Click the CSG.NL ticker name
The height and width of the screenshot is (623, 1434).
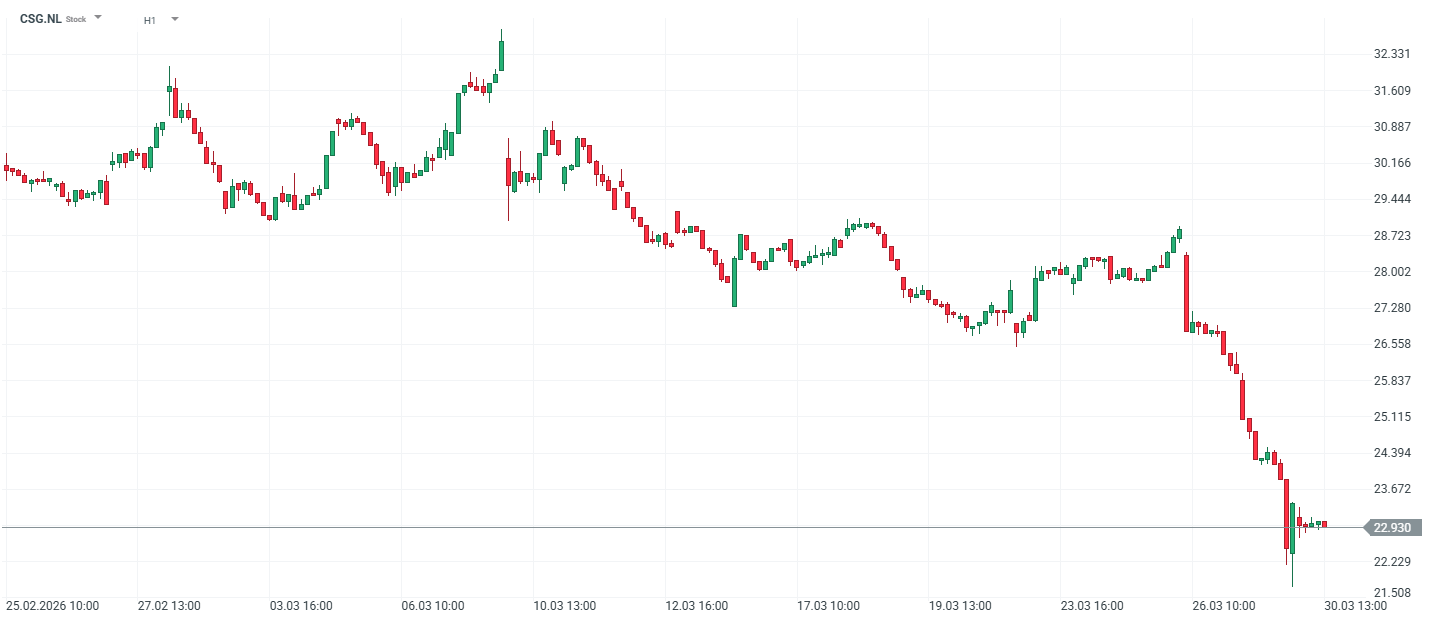point(41,19)
